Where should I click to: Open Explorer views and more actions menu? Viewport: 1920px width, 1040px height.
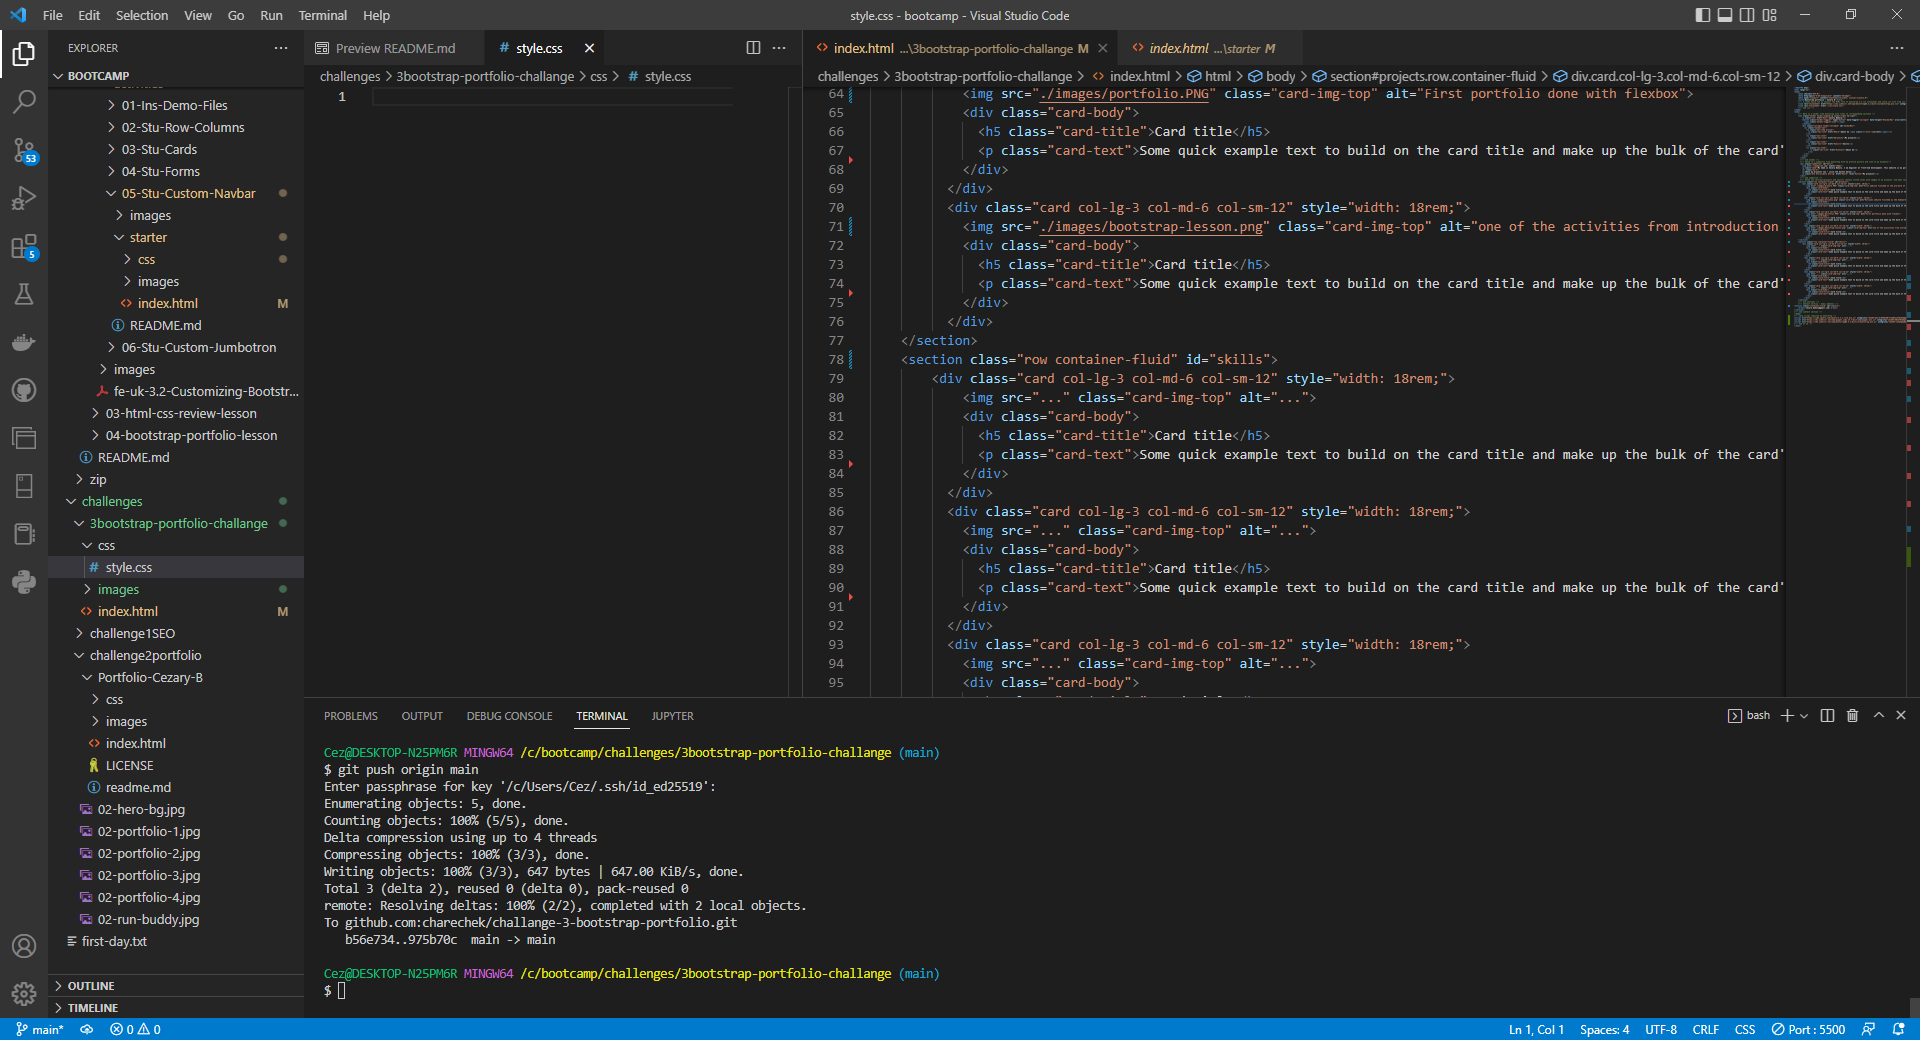tap(281, 48)
